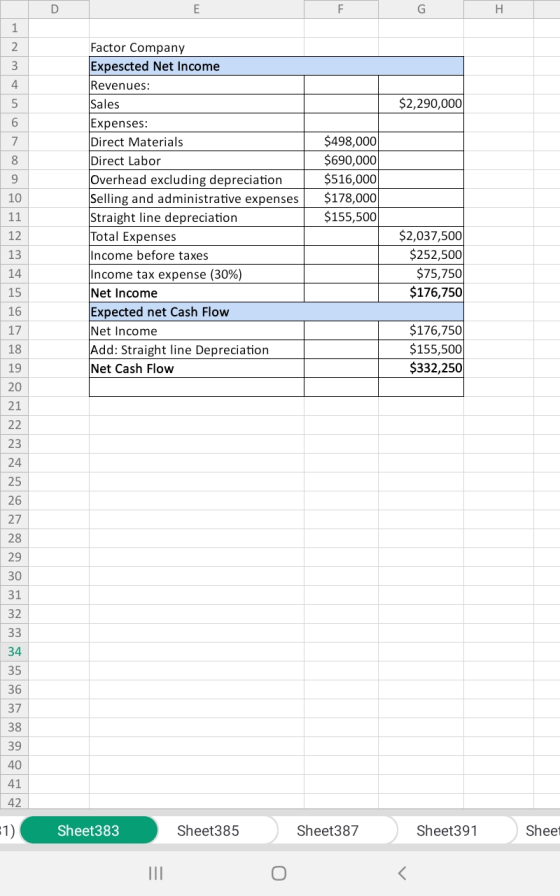Image resolution: width=560 pixels, height=896 pixels.
Task: Select the 'Expenses:' cell
Action: (197, 123)
